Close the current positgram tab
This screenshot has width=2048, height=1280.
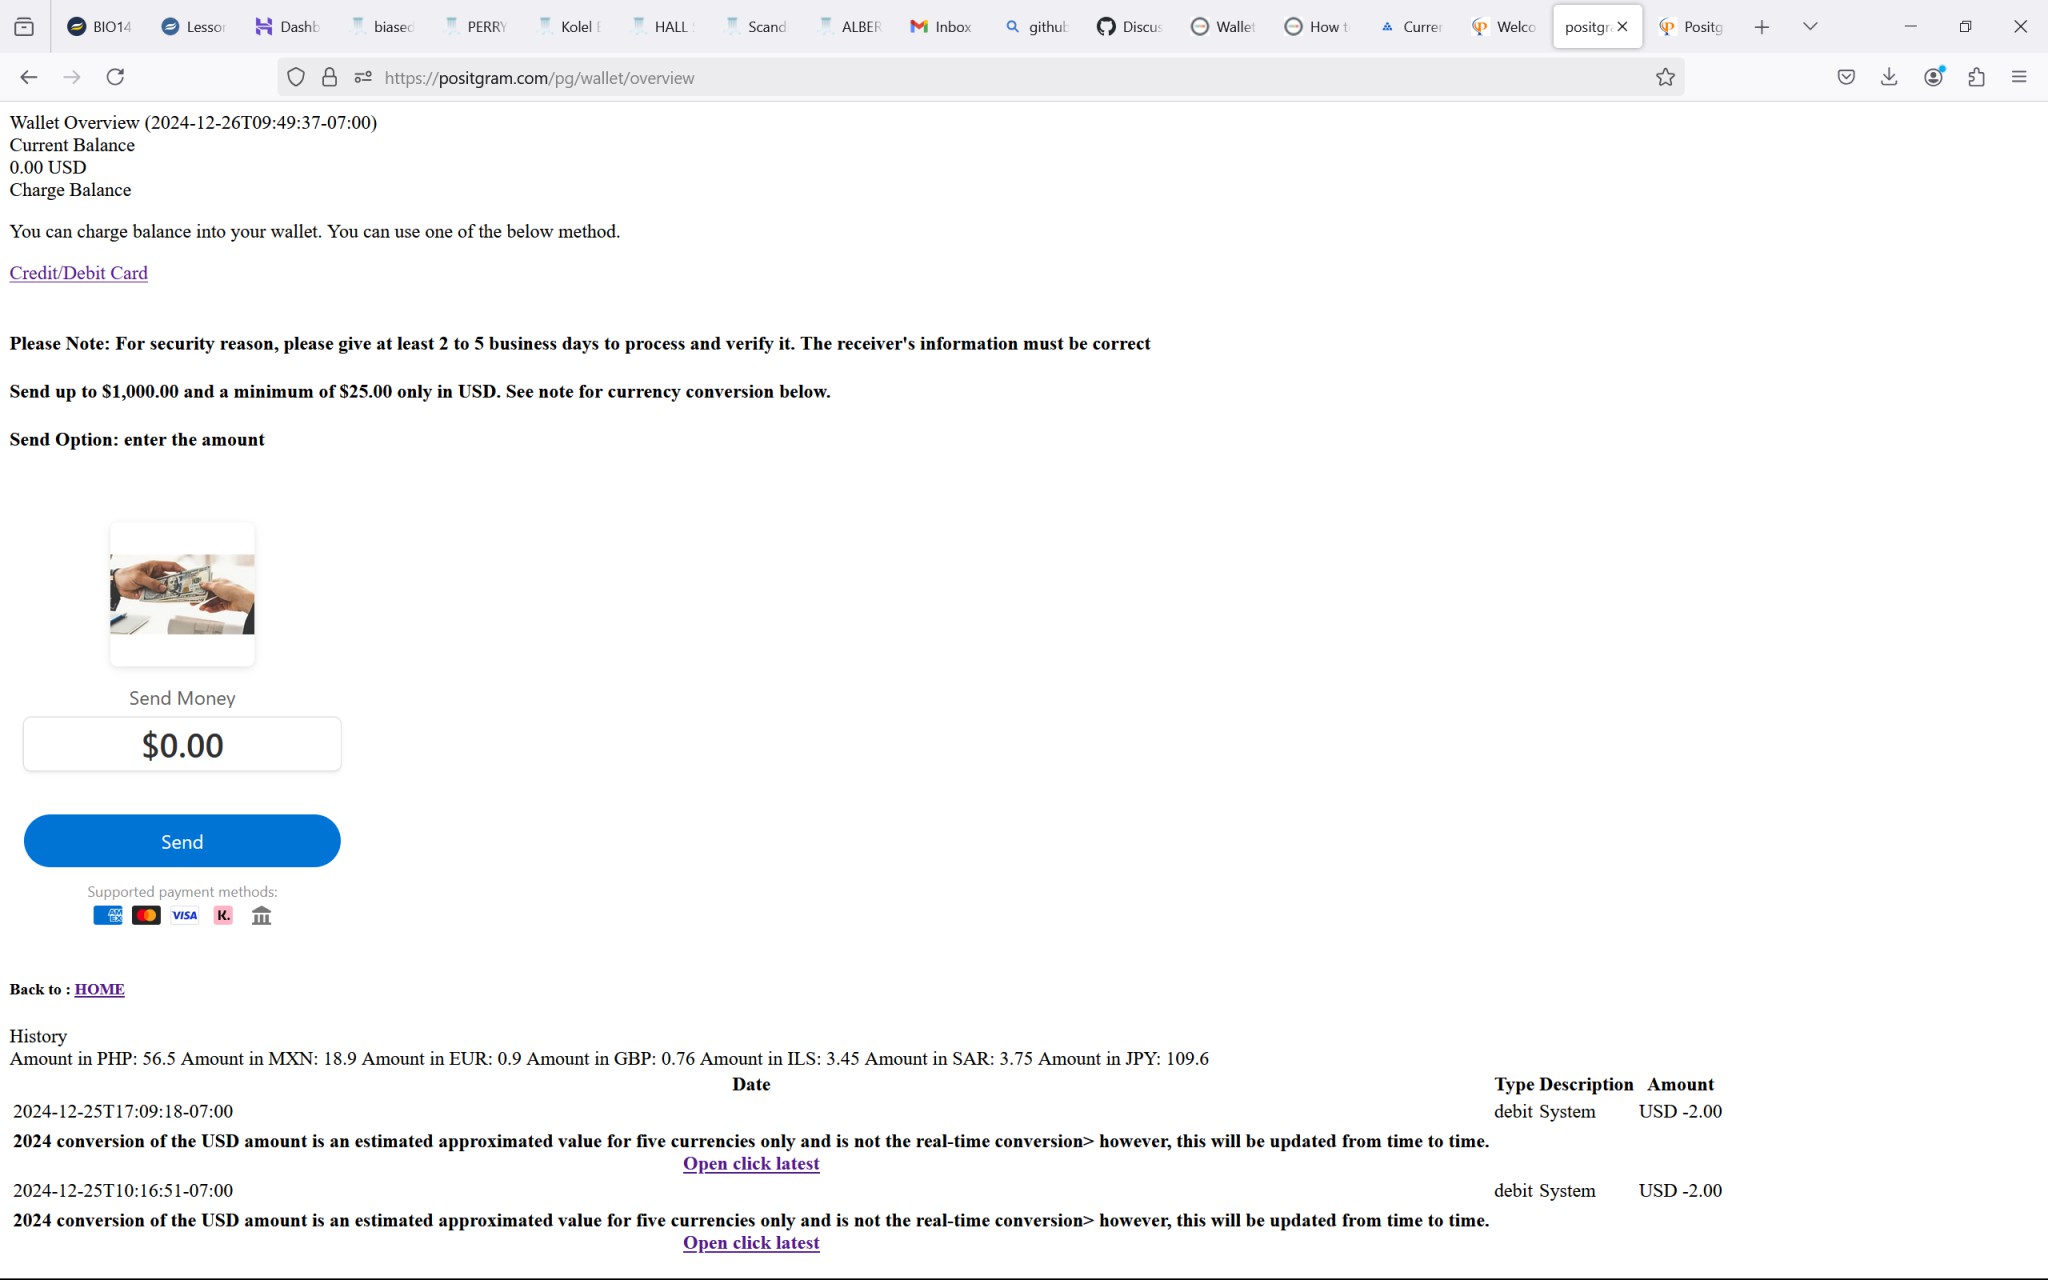tap(1622, 27)
